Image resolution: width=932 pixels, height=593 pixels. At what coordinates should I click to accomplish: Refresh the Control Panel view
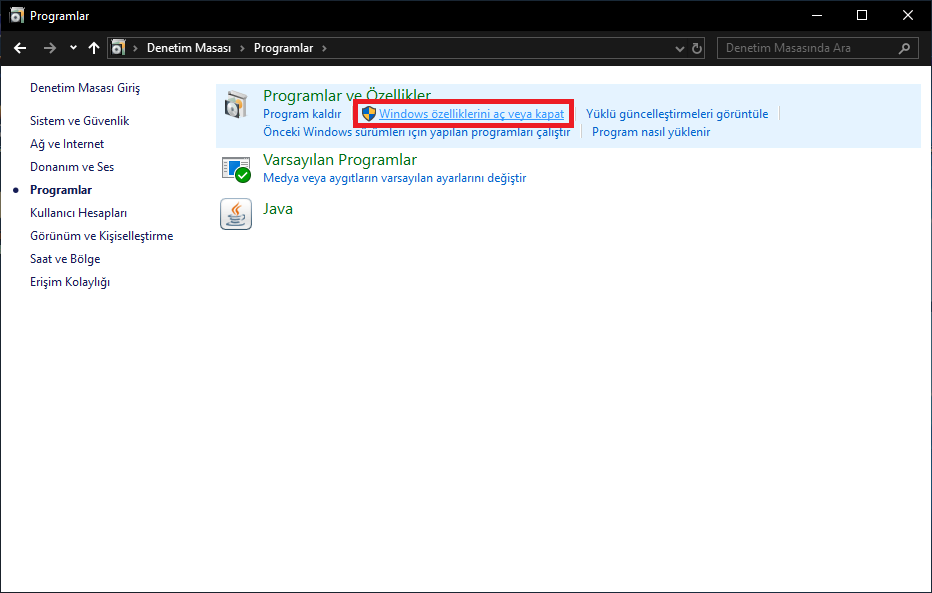coord(698,48)
